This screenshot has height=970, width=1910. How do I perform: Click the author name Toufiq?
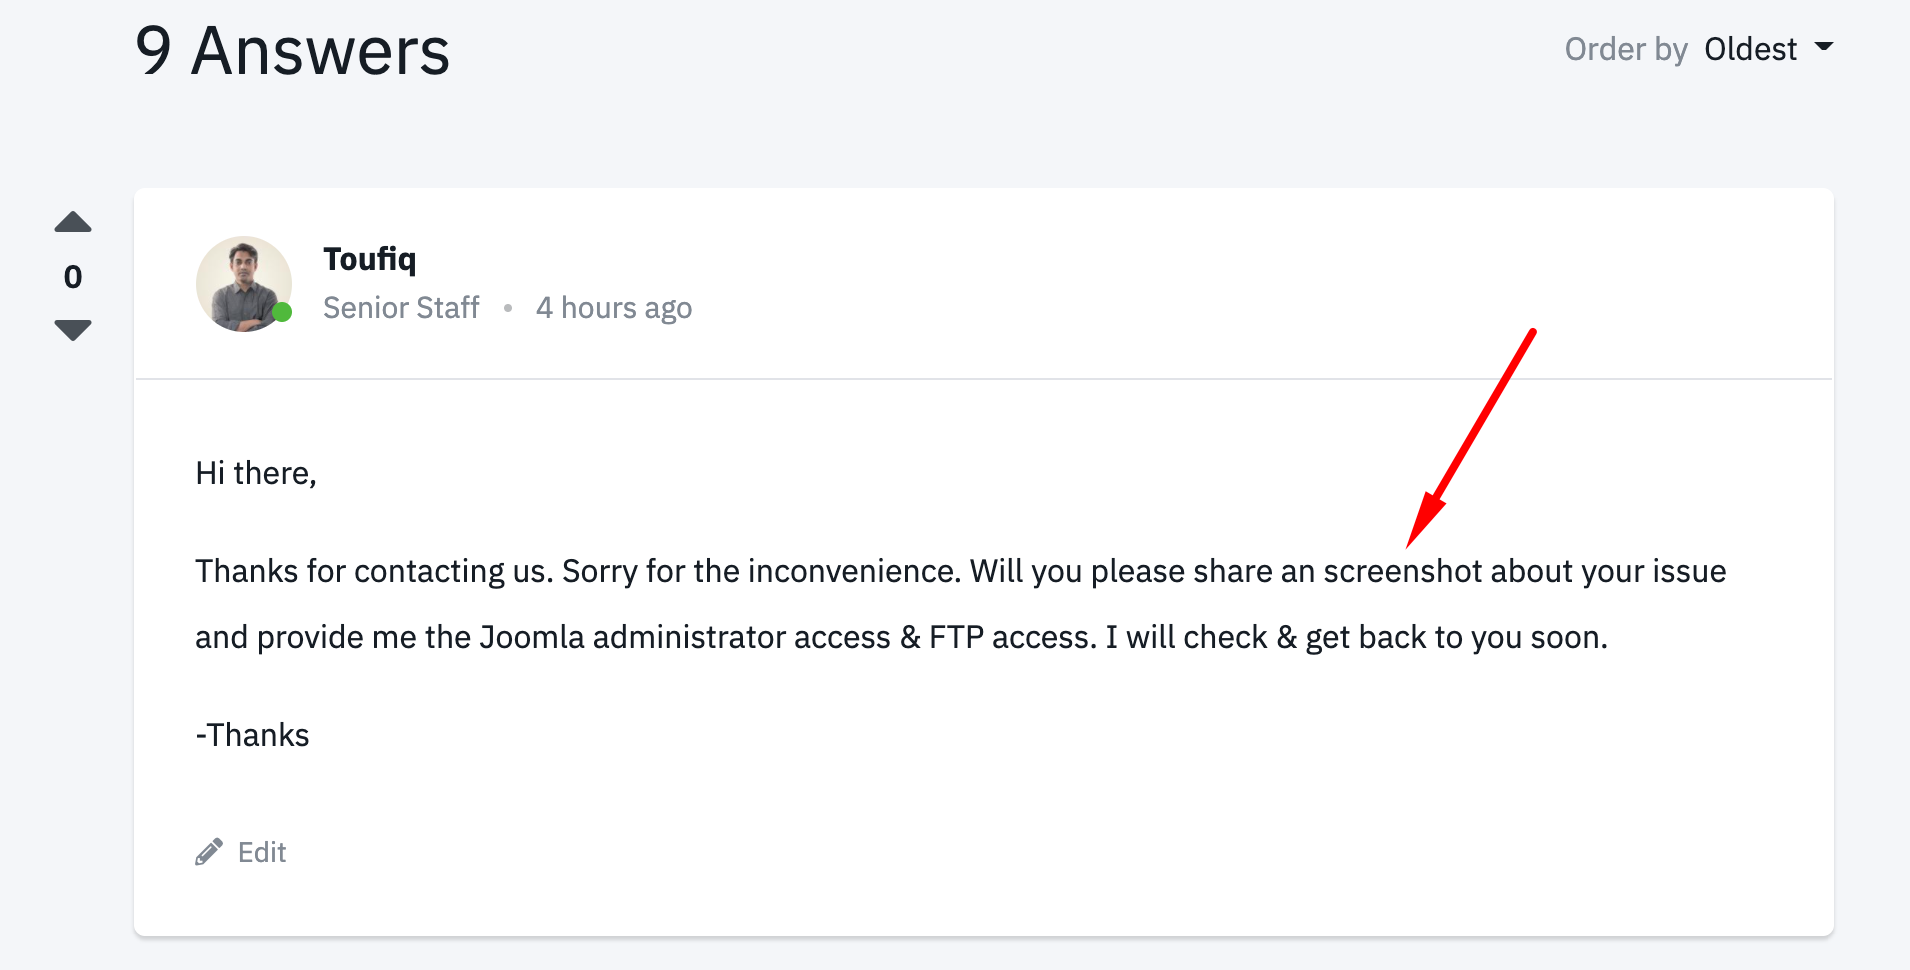369,259
